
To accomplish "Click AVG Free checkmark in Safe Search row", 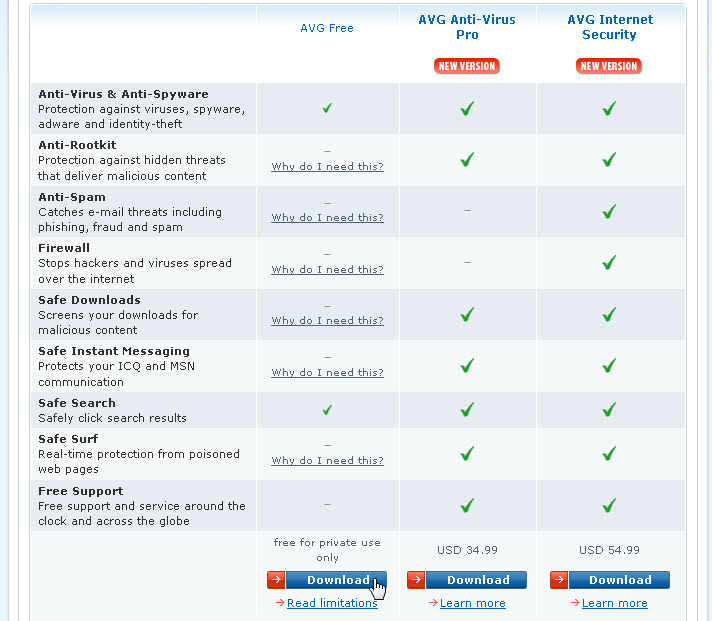I will tap(327, 409).
